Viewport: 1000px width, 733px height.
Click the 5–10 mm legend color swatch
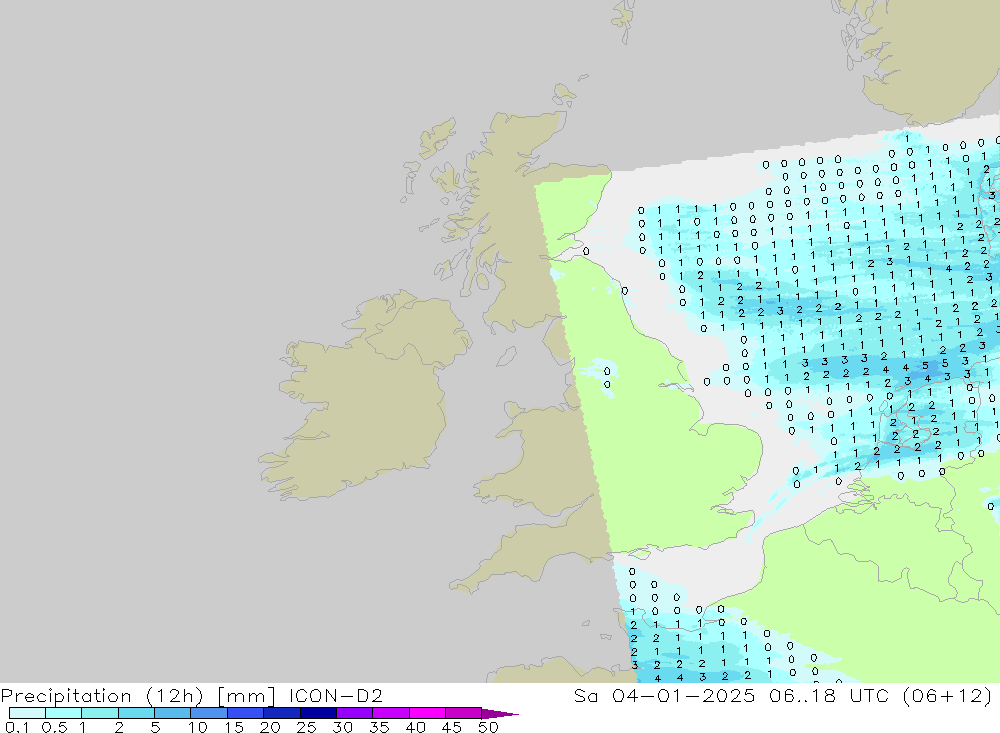coord(173,713)
